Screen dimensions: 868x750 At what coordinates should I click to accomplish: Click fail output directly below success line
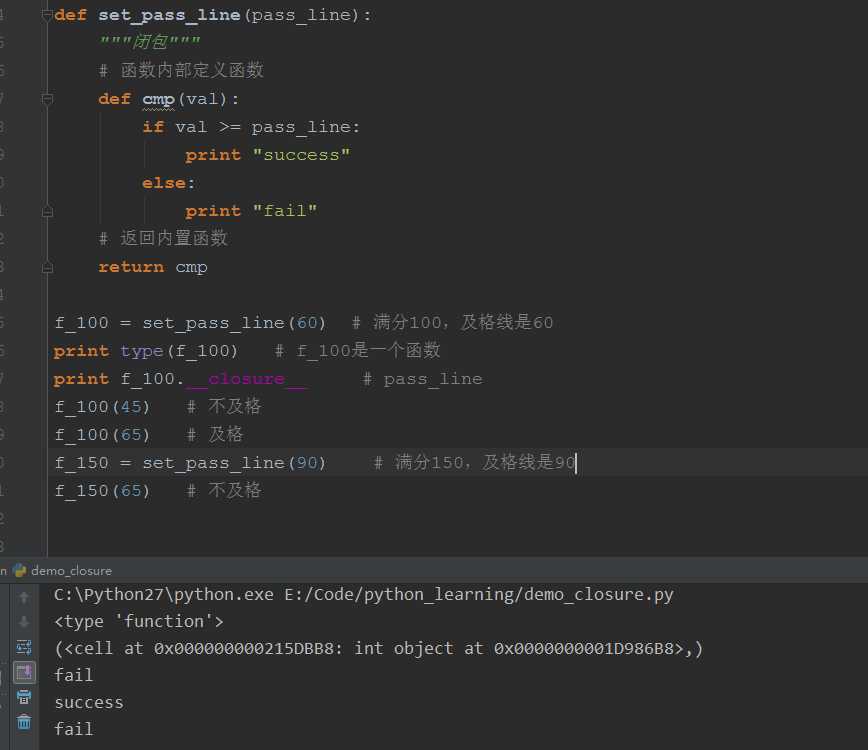(x=74, y=729)
